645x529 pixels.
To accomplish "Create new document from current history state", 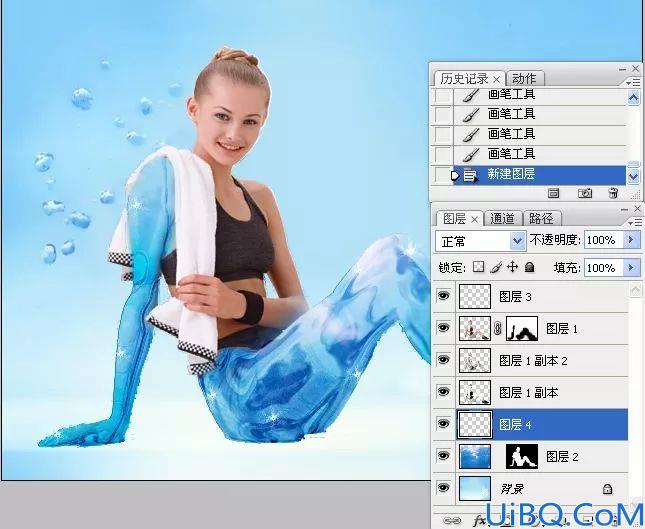I will pos(553,193).
